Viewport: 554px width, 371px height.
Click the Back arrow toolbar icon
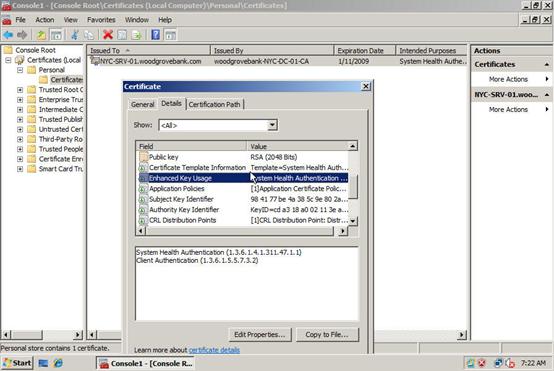[x=8, y=35]
